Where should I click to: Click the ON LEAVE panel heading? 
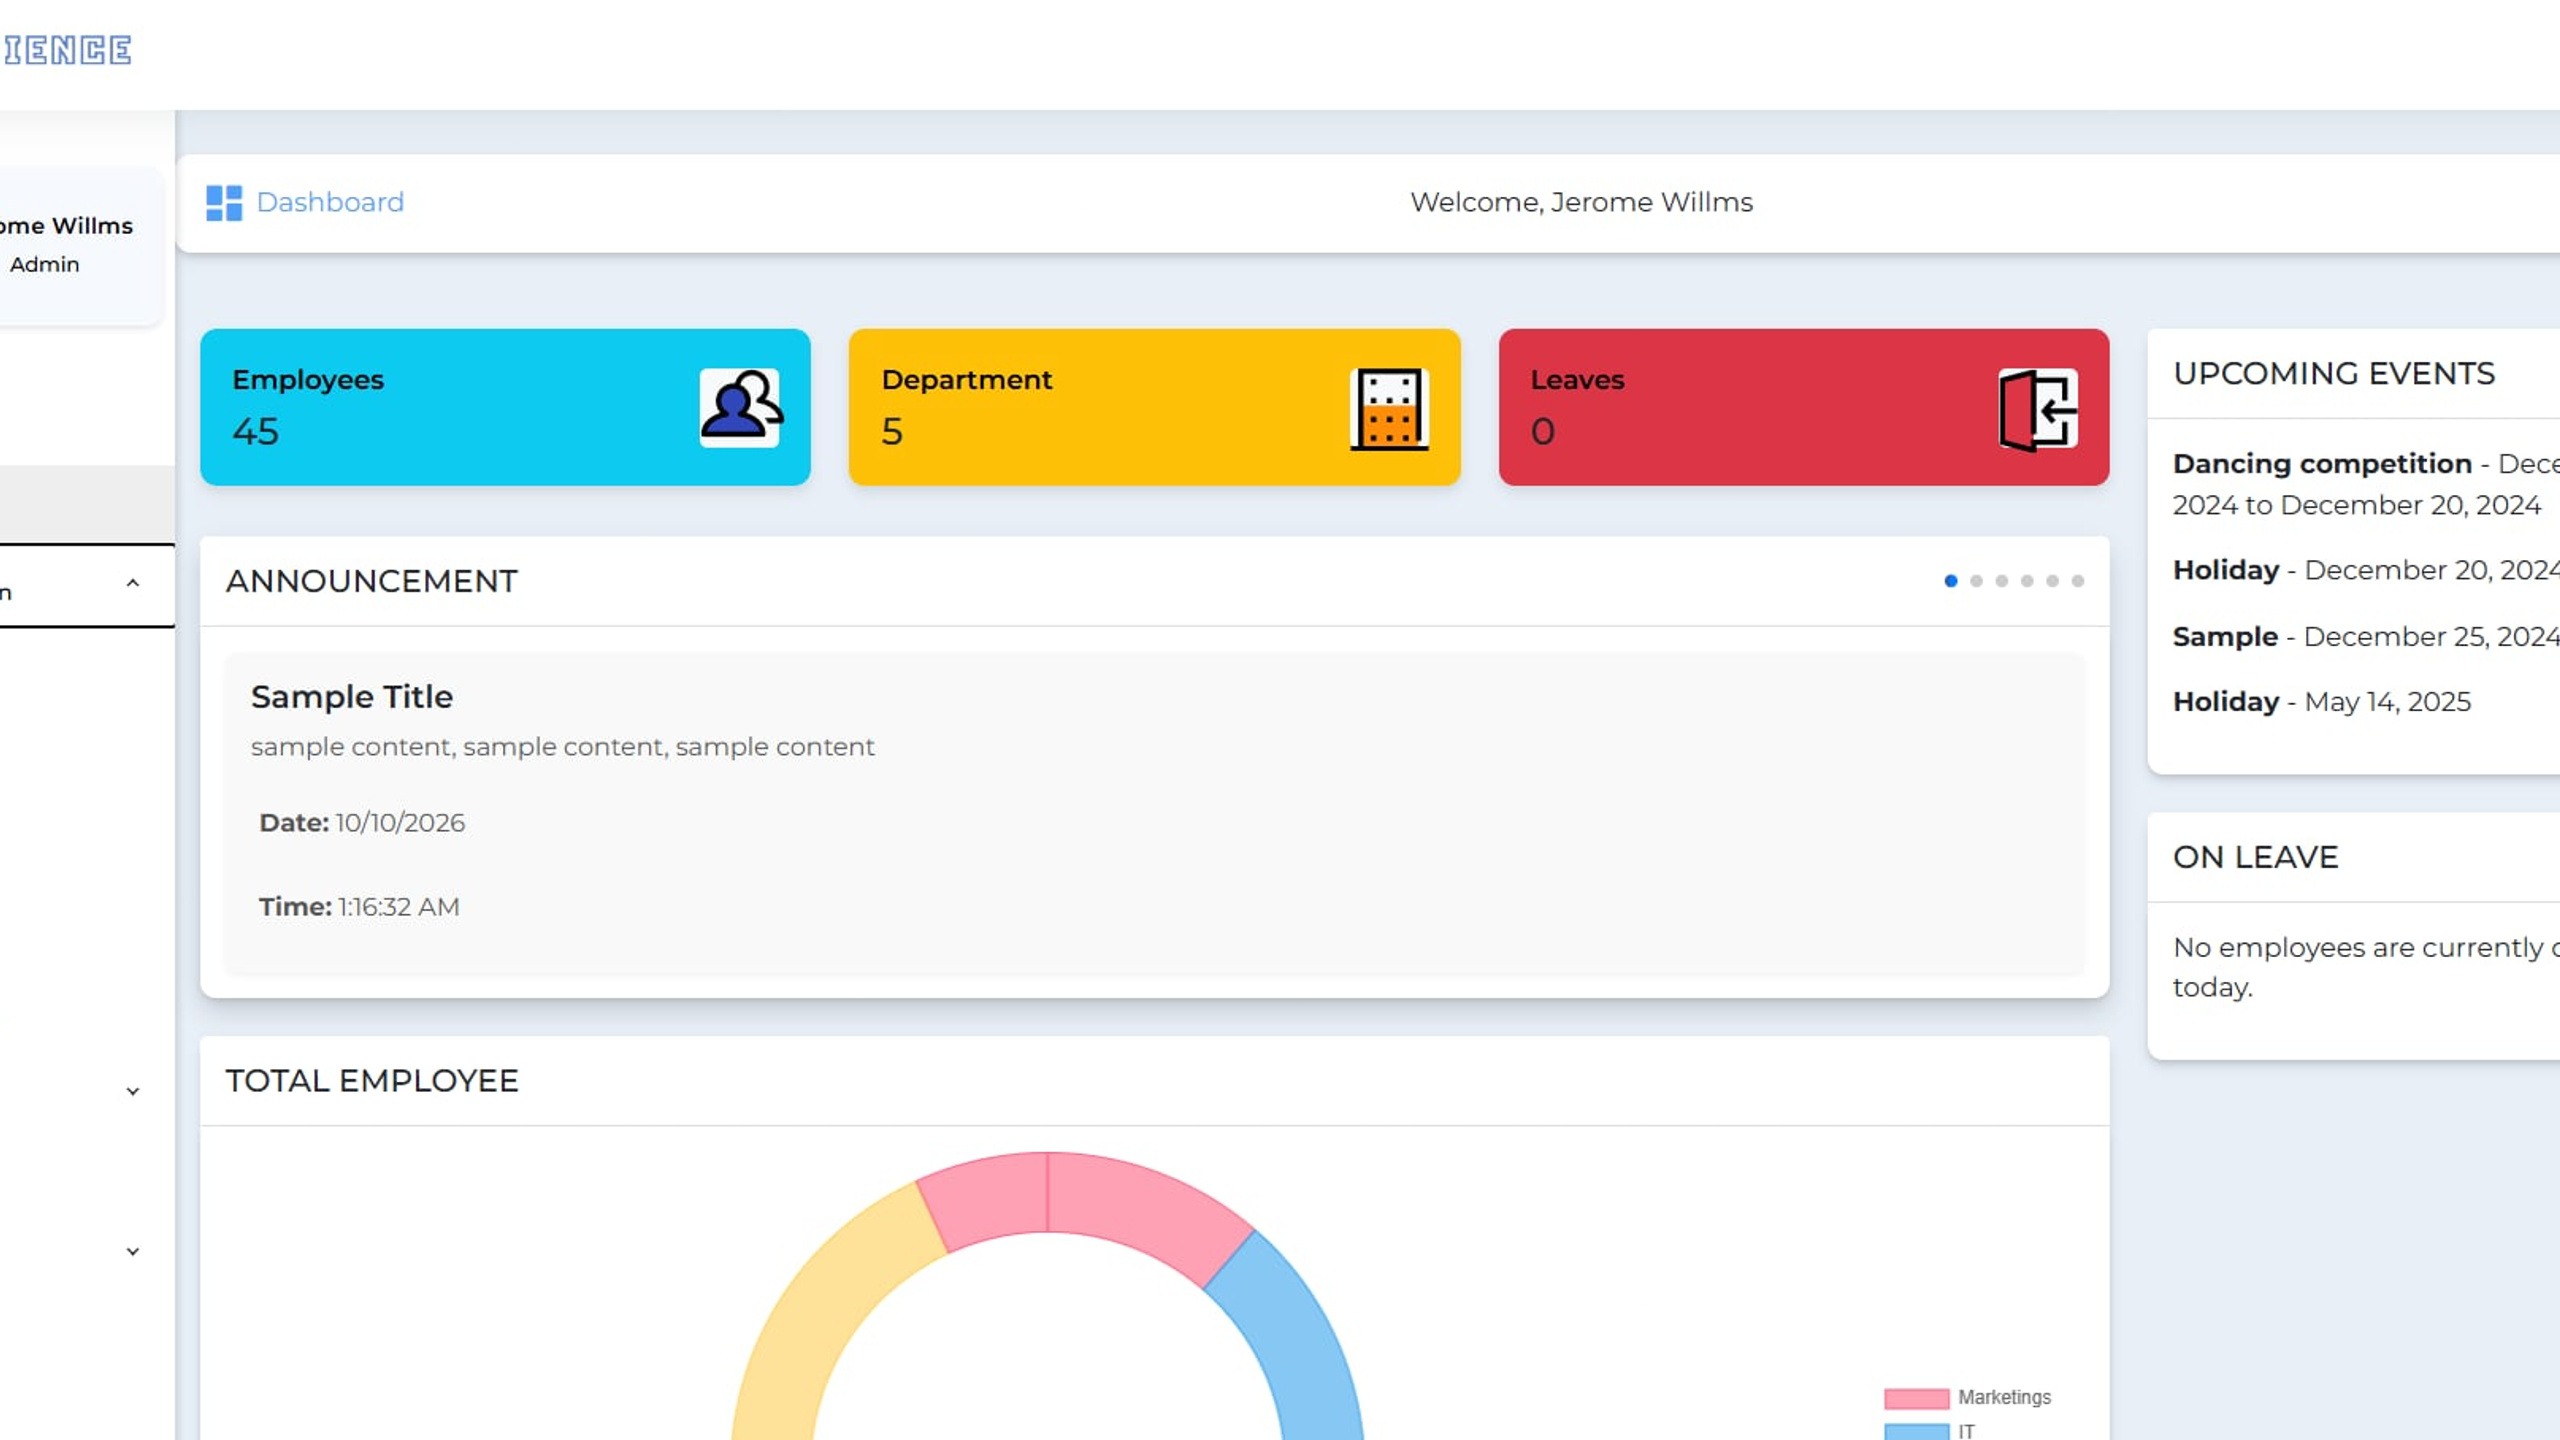pos(2255,857)
